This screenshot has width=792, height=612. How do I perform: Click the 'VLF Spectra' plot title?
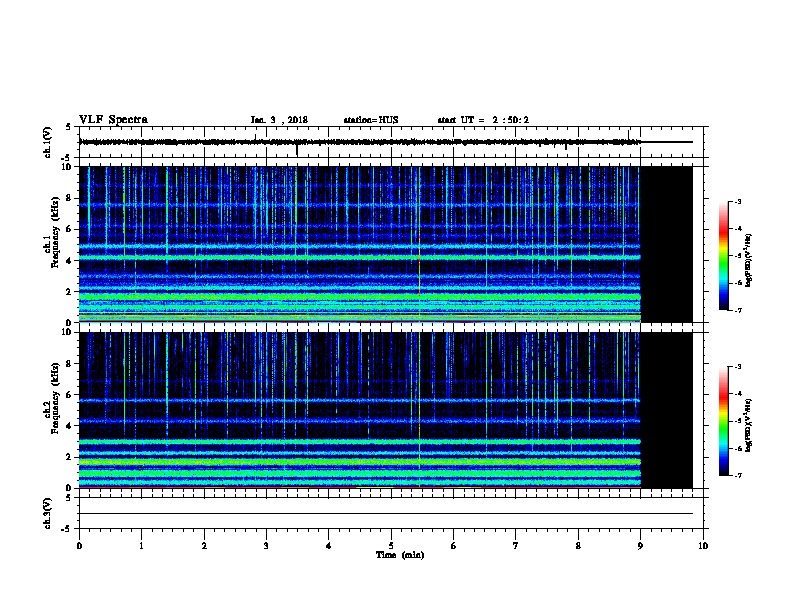click(x=113, y=120)
